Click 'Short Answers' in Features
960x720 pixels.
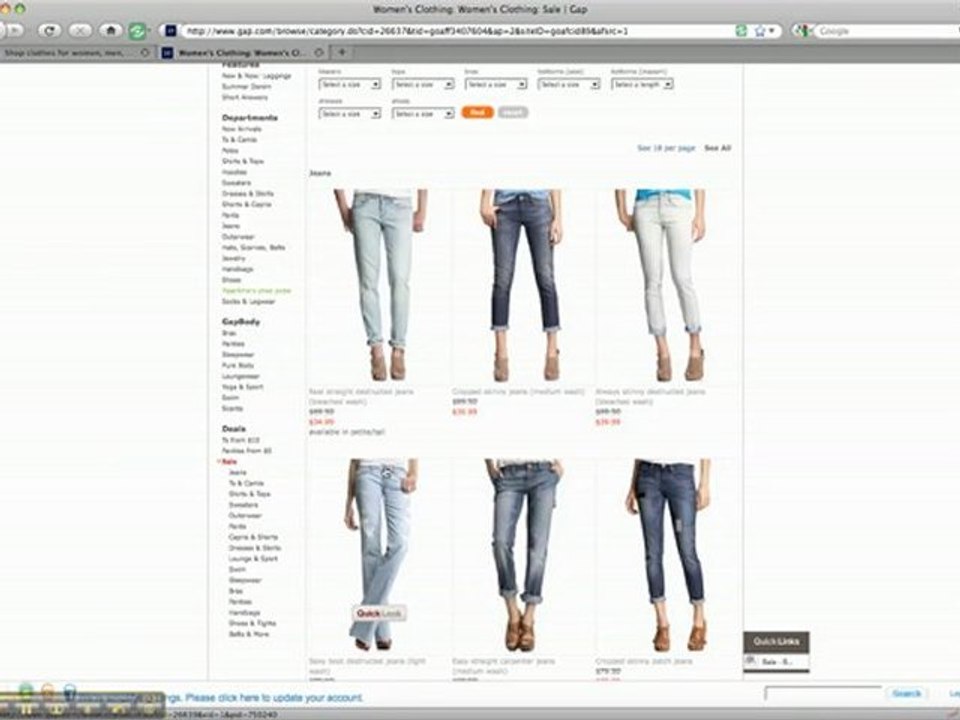(245, 97)
